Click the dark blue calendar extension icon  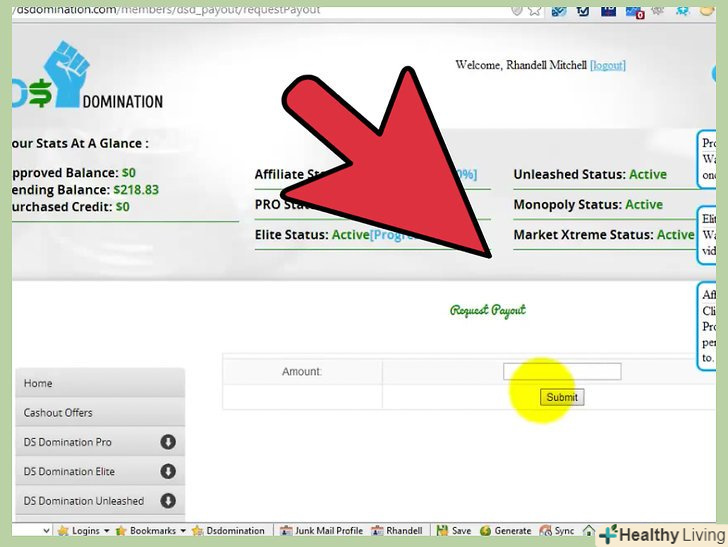608,10
